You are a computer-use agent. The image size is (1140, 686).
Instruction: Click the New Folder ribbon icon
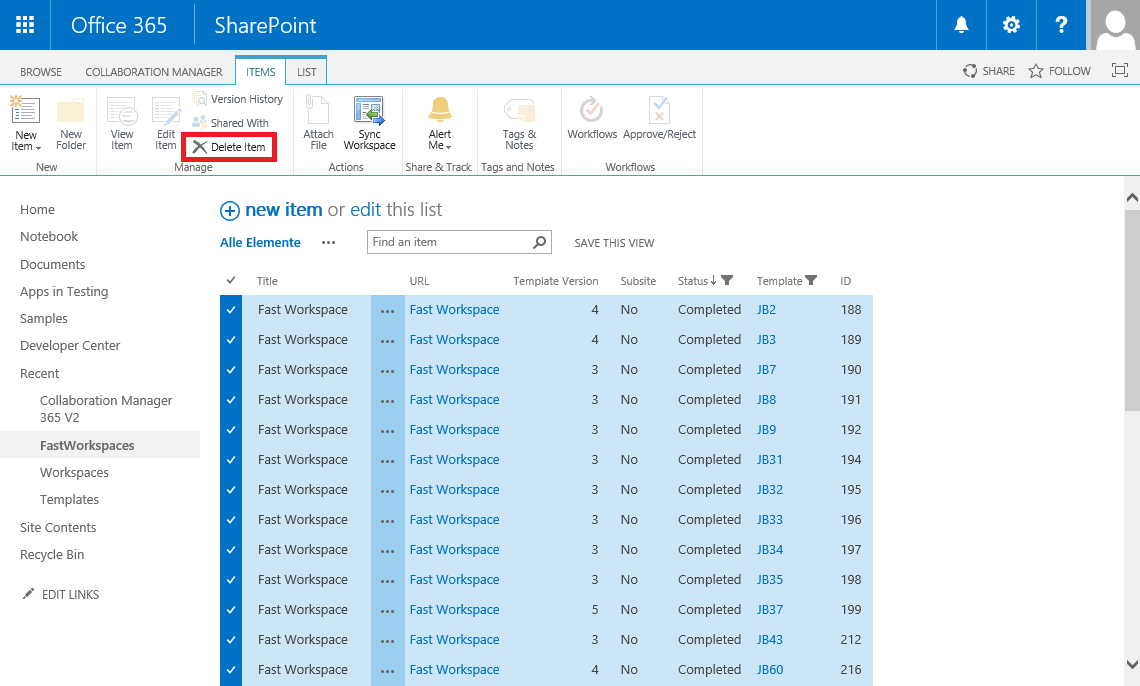click(x=71, y=124)
